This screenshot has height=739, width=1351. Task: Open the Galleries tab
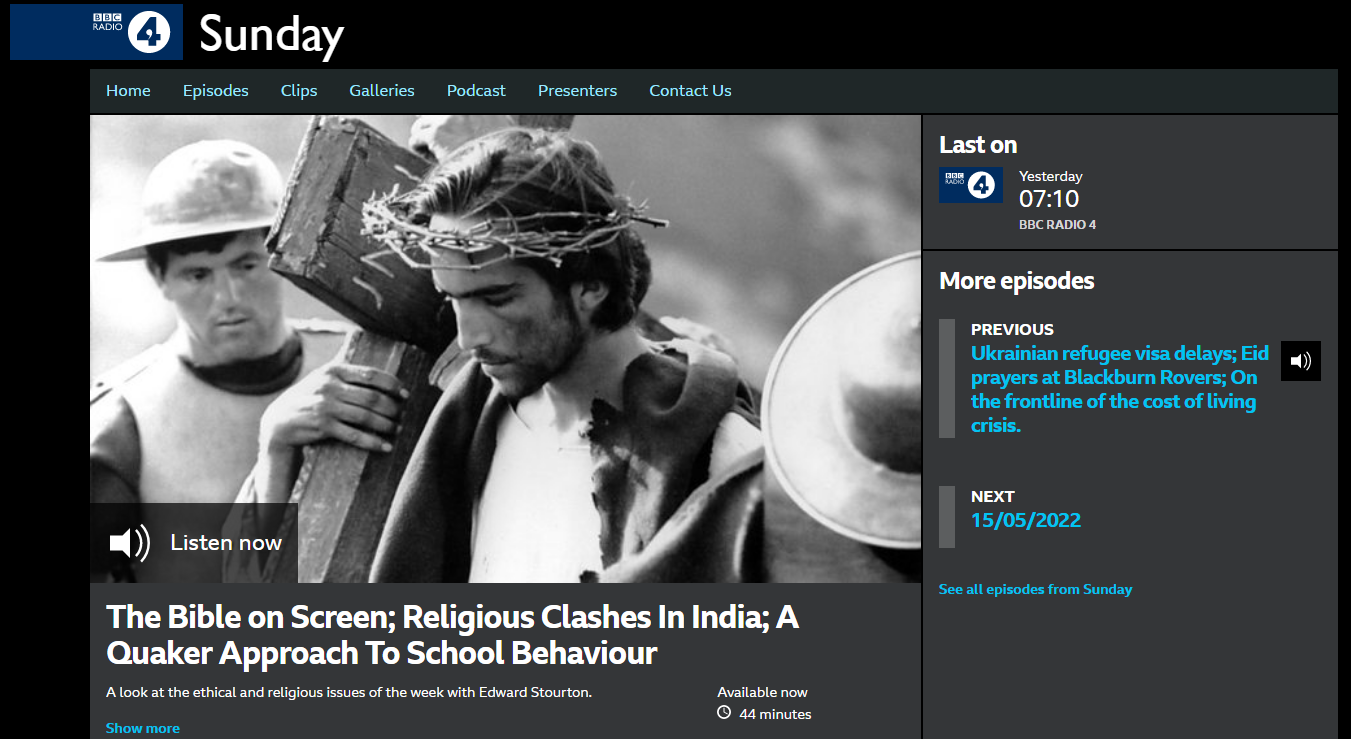(x=382, y=91)
